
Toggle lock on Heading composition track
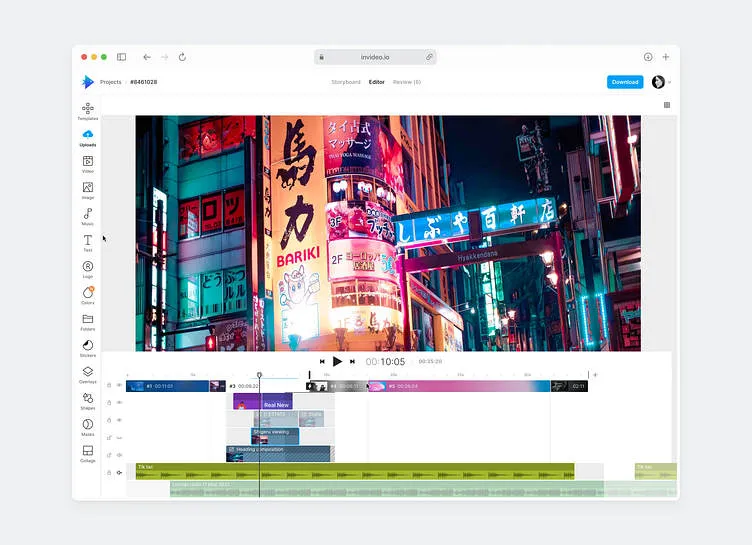click(109, 455)
